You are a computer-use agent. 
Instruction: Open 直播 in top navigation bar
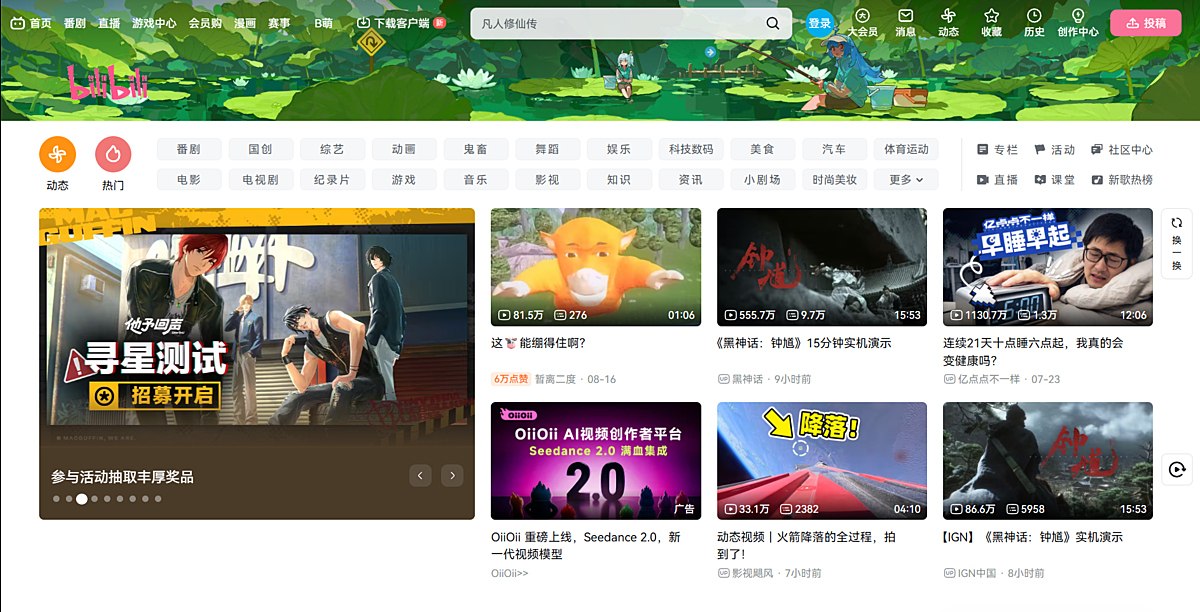point(109,22)
